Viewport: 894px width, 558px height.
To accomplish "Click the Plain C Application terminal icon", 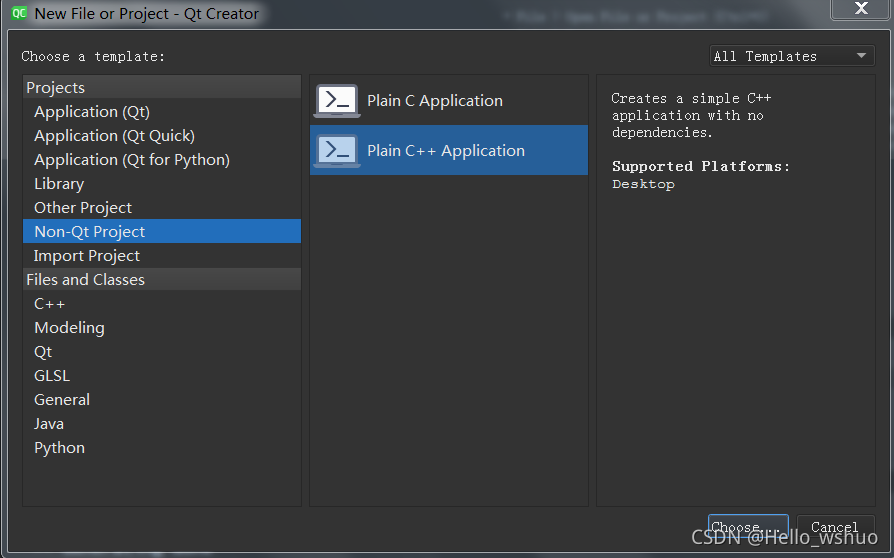I will tap(337, 101).
